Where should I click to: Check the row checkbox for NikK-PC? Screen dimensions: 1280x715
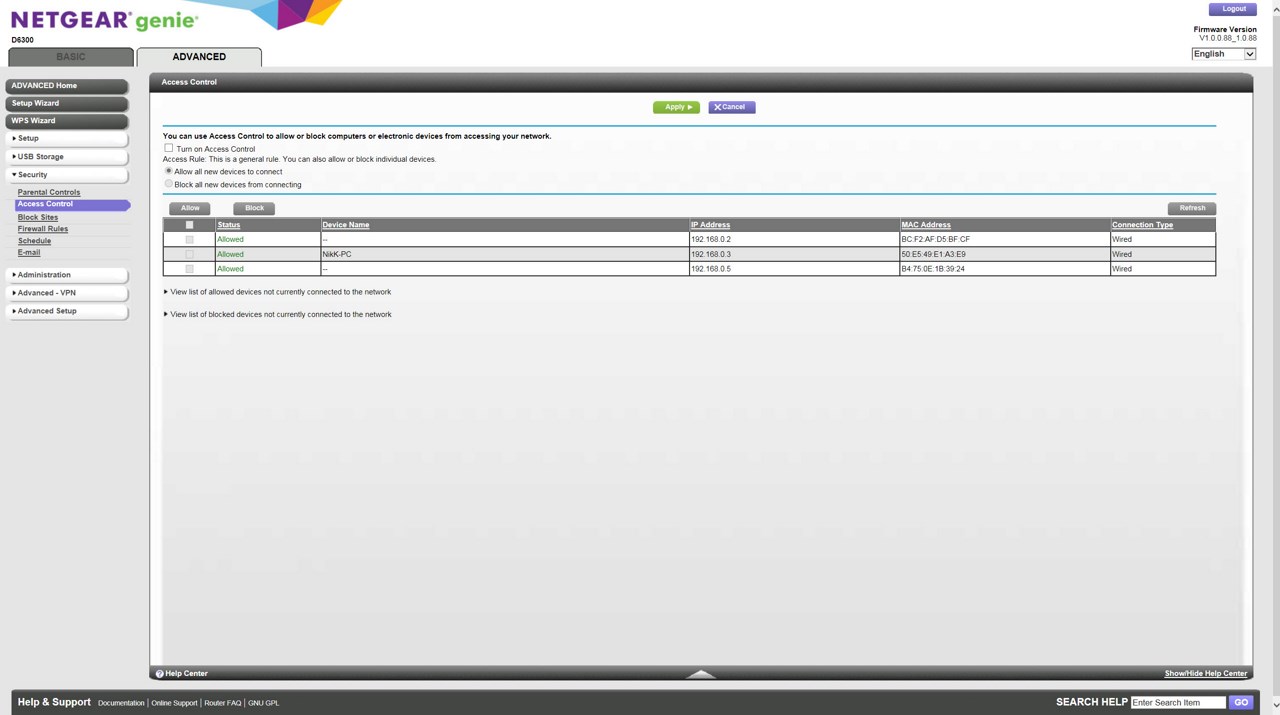189,254
